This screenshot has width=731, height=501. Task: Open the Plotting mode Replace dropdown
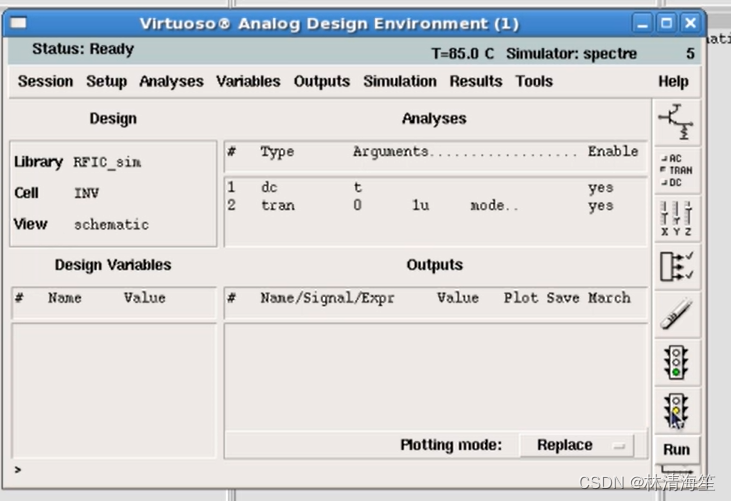577,445
